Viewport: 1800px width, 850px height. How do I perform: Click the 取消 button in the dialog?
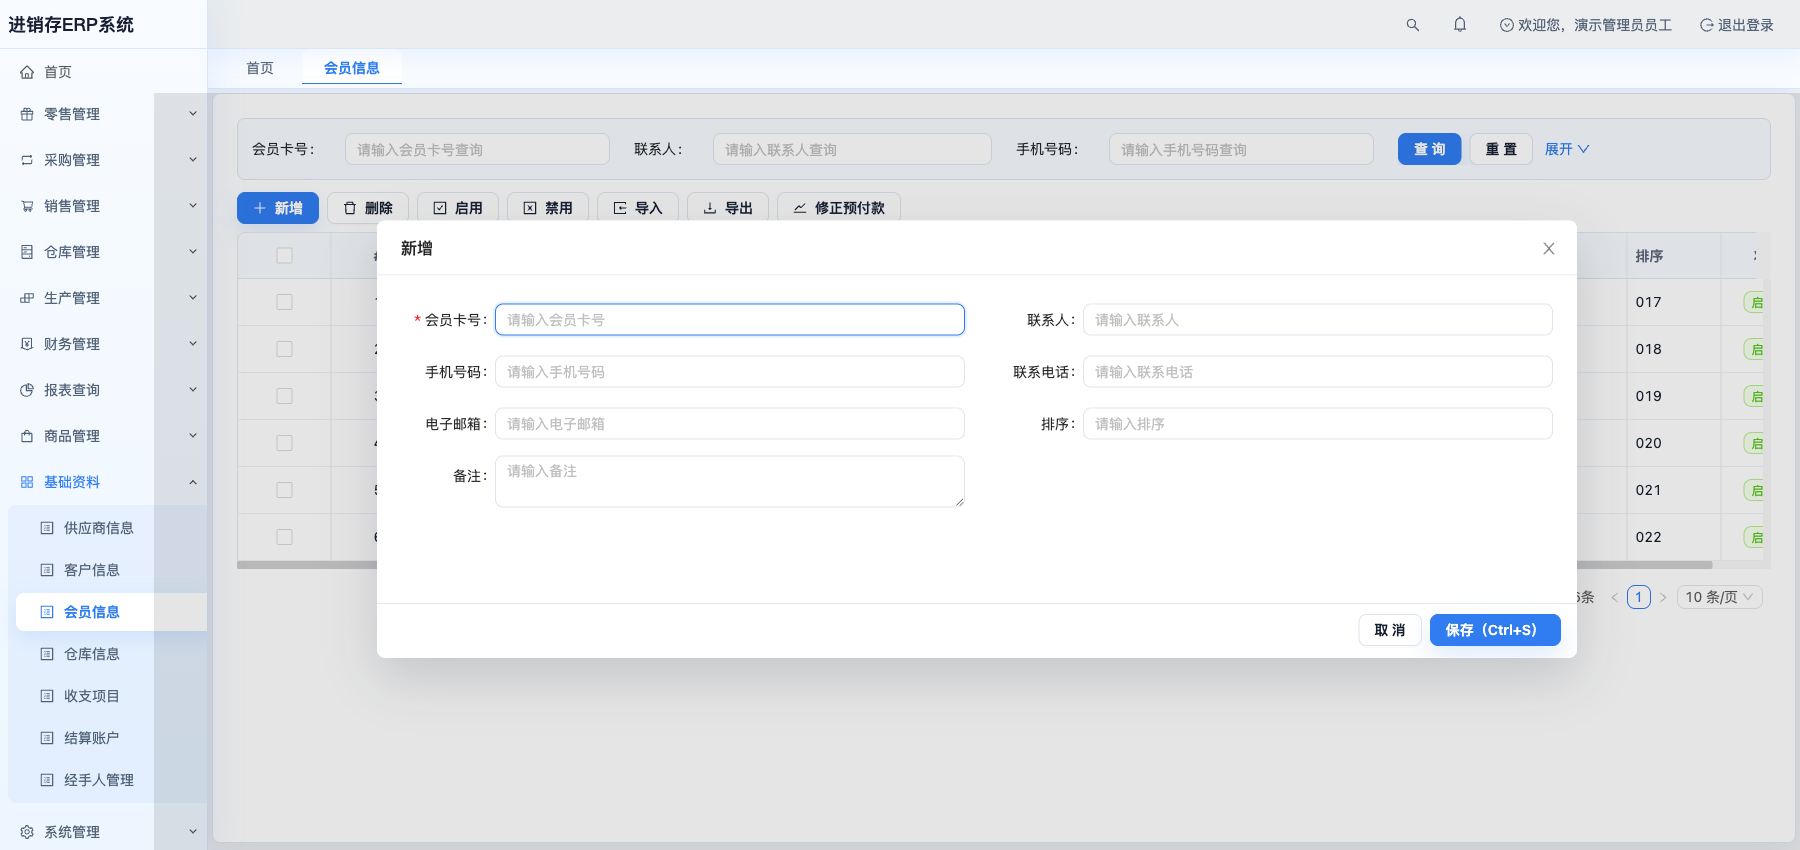pyautogui.click(x=1390, y=630)
